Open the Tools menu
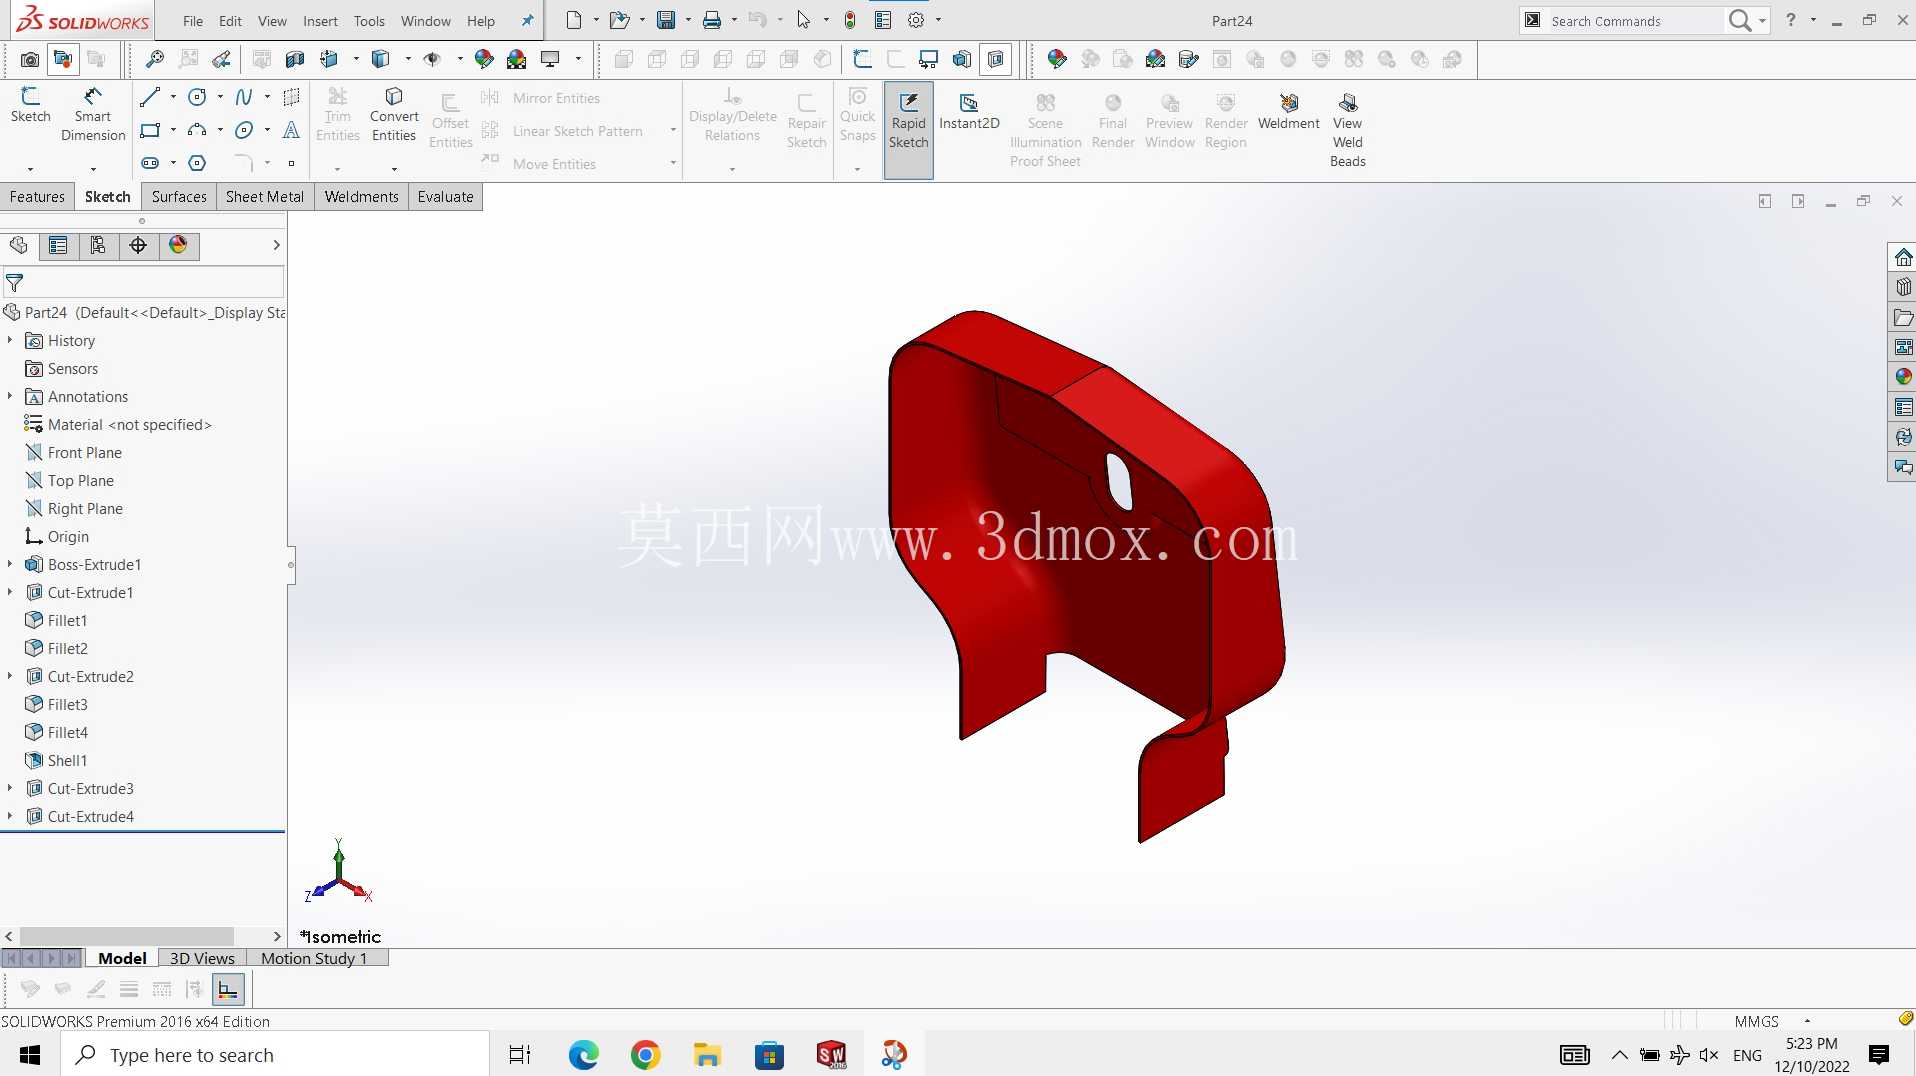 coord(369,21)
